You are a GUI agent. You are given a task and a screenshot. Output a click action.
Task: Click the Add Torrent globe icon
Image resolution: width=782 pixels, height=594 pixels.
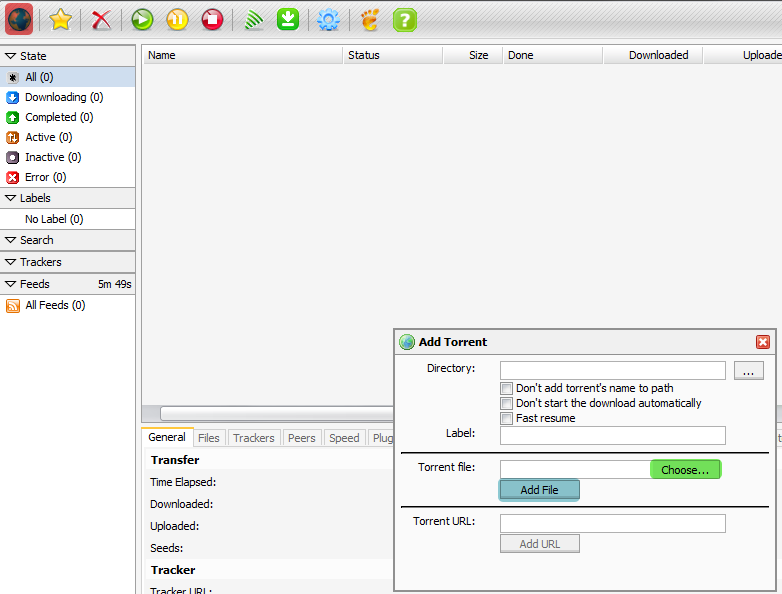[19, 19]
